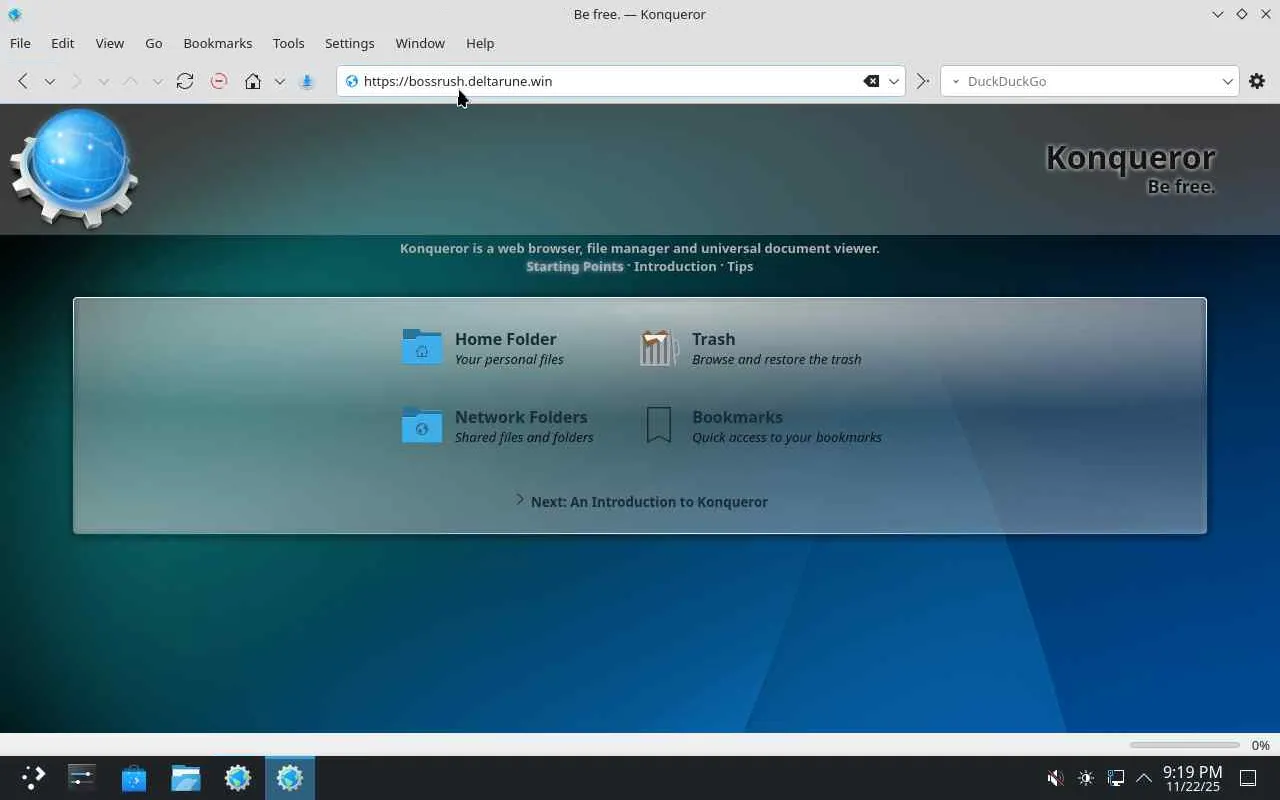1280x800 pixels.
Task: Click the muted volume tray icon
Action: click(1055, 778)
